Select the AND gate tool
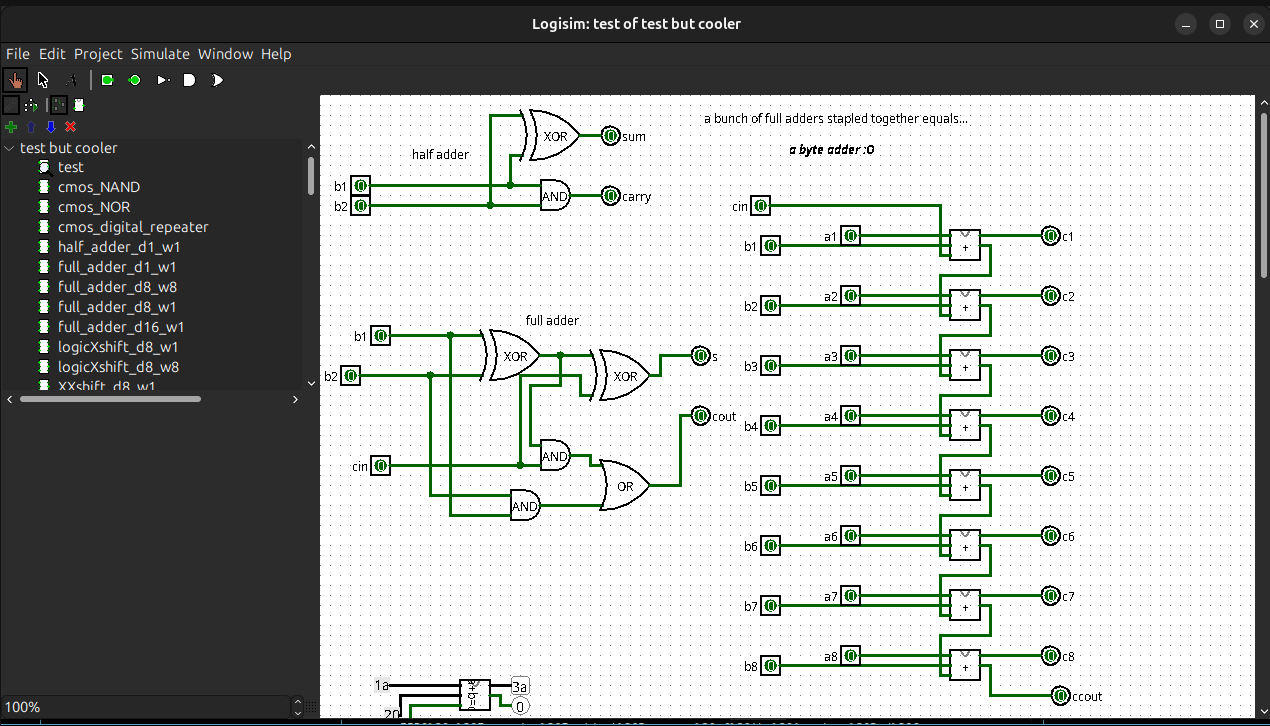This screenshot has width=1270, height=726. tap(189, 79)
